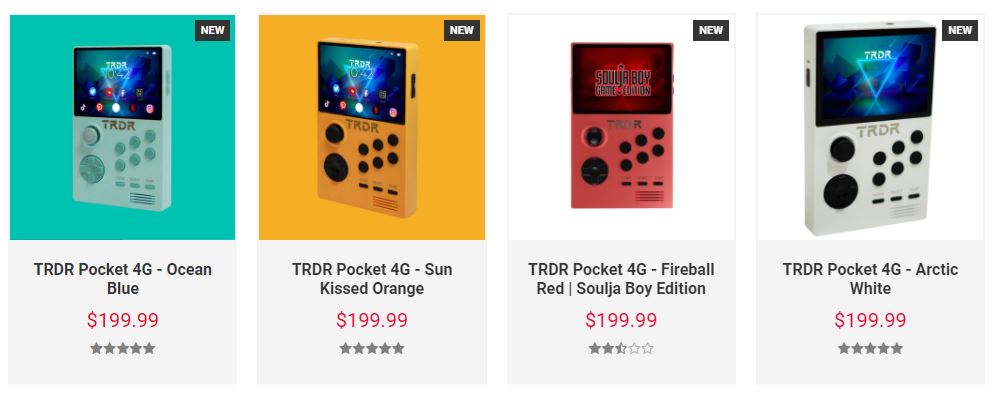Click the star rating under Arctic White
This screenshot has height=393, width=995.
pos(870,349)
